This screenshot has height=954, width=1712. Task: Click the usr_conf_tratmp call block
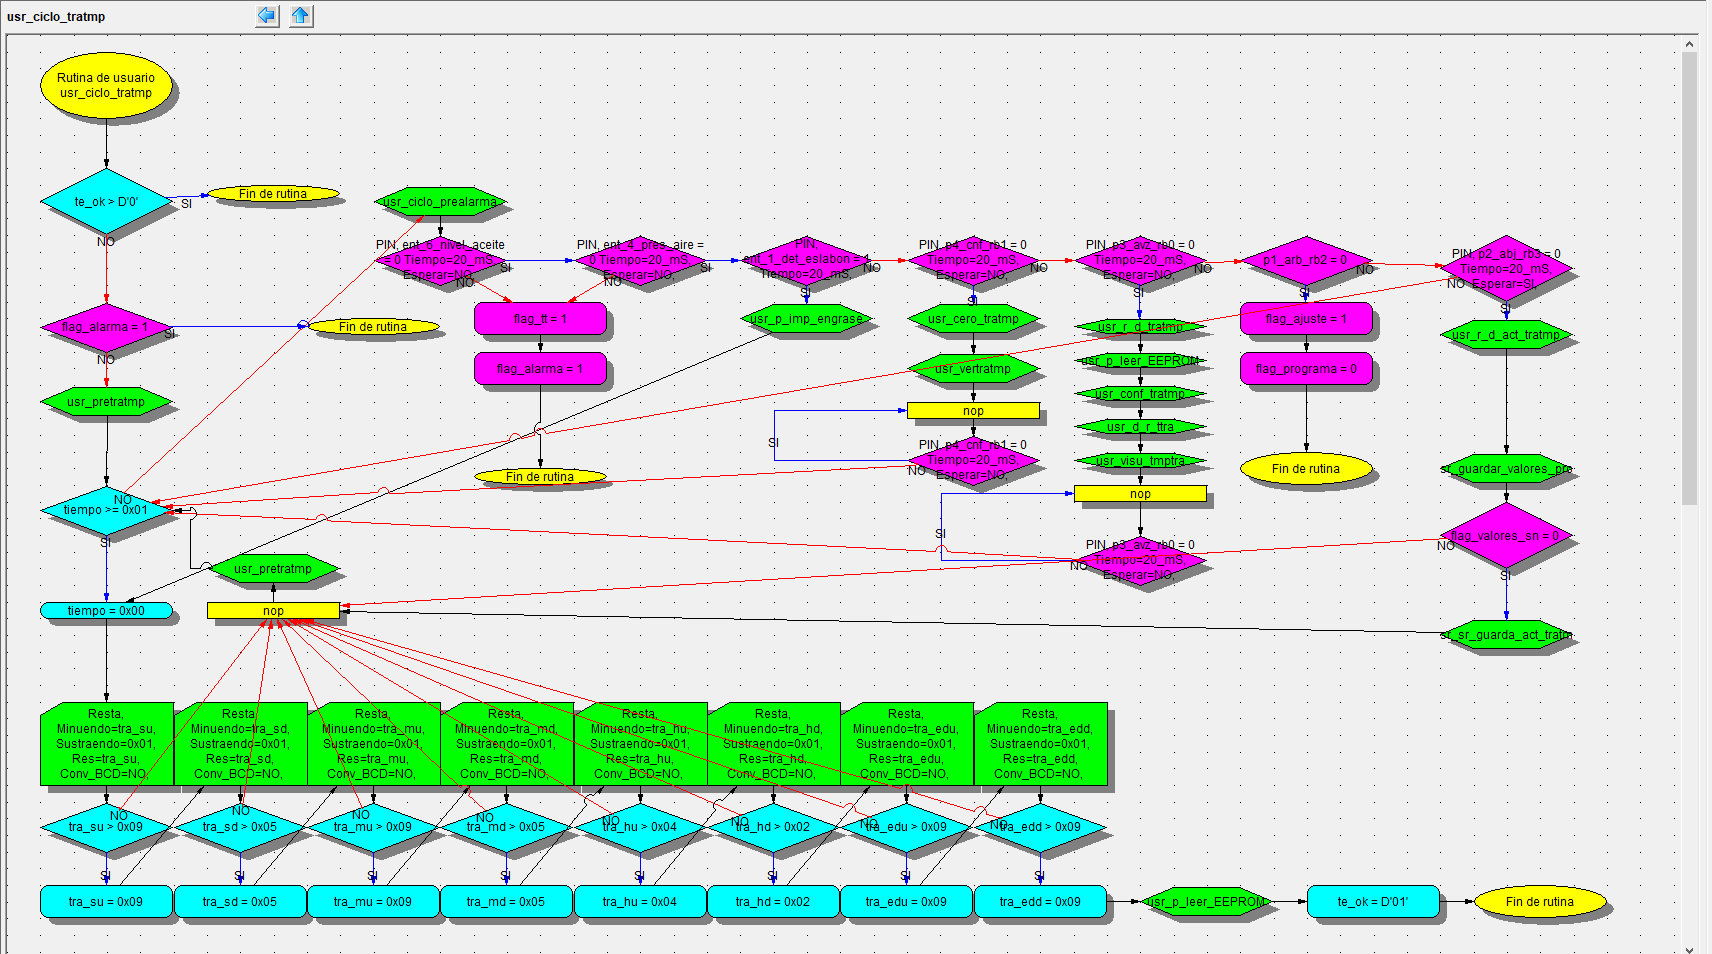[1140, 394]
